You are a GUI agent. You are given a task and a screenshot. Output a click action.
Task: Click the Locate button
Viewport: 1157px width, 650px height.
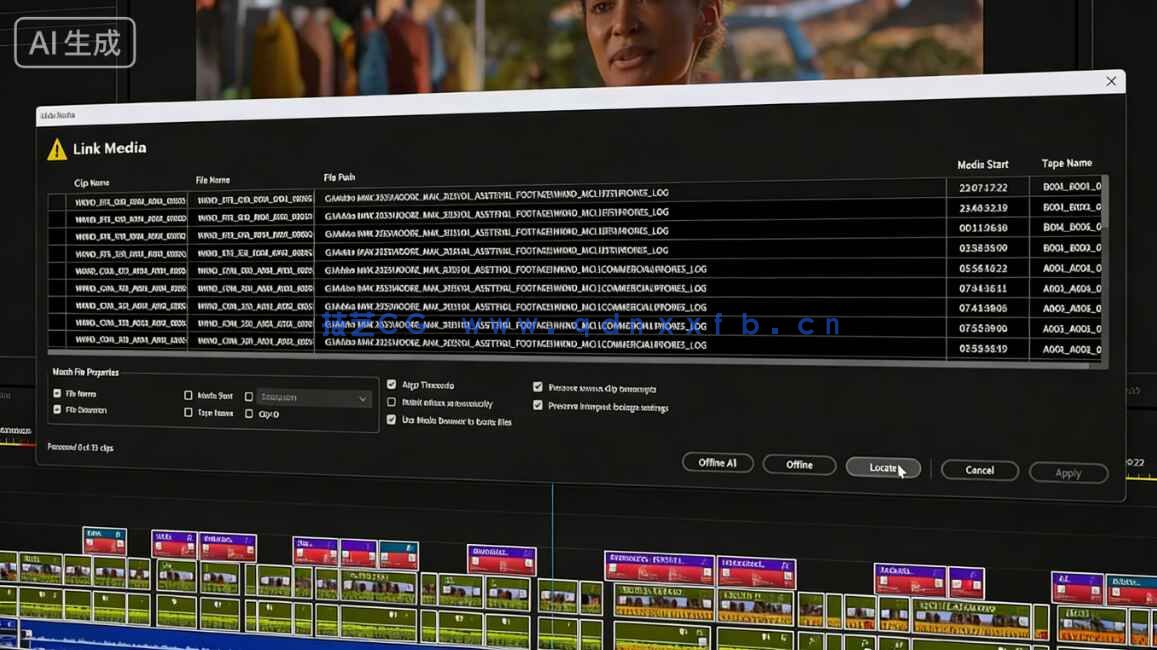coord(883,465)
